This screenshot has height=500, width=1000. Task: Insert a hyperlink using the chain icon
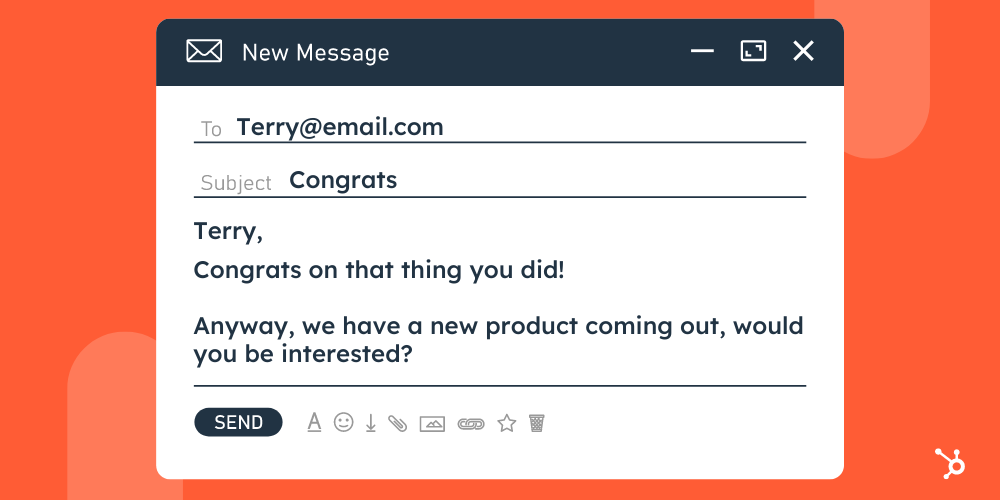pyautogui.click(x=470, y=423)
